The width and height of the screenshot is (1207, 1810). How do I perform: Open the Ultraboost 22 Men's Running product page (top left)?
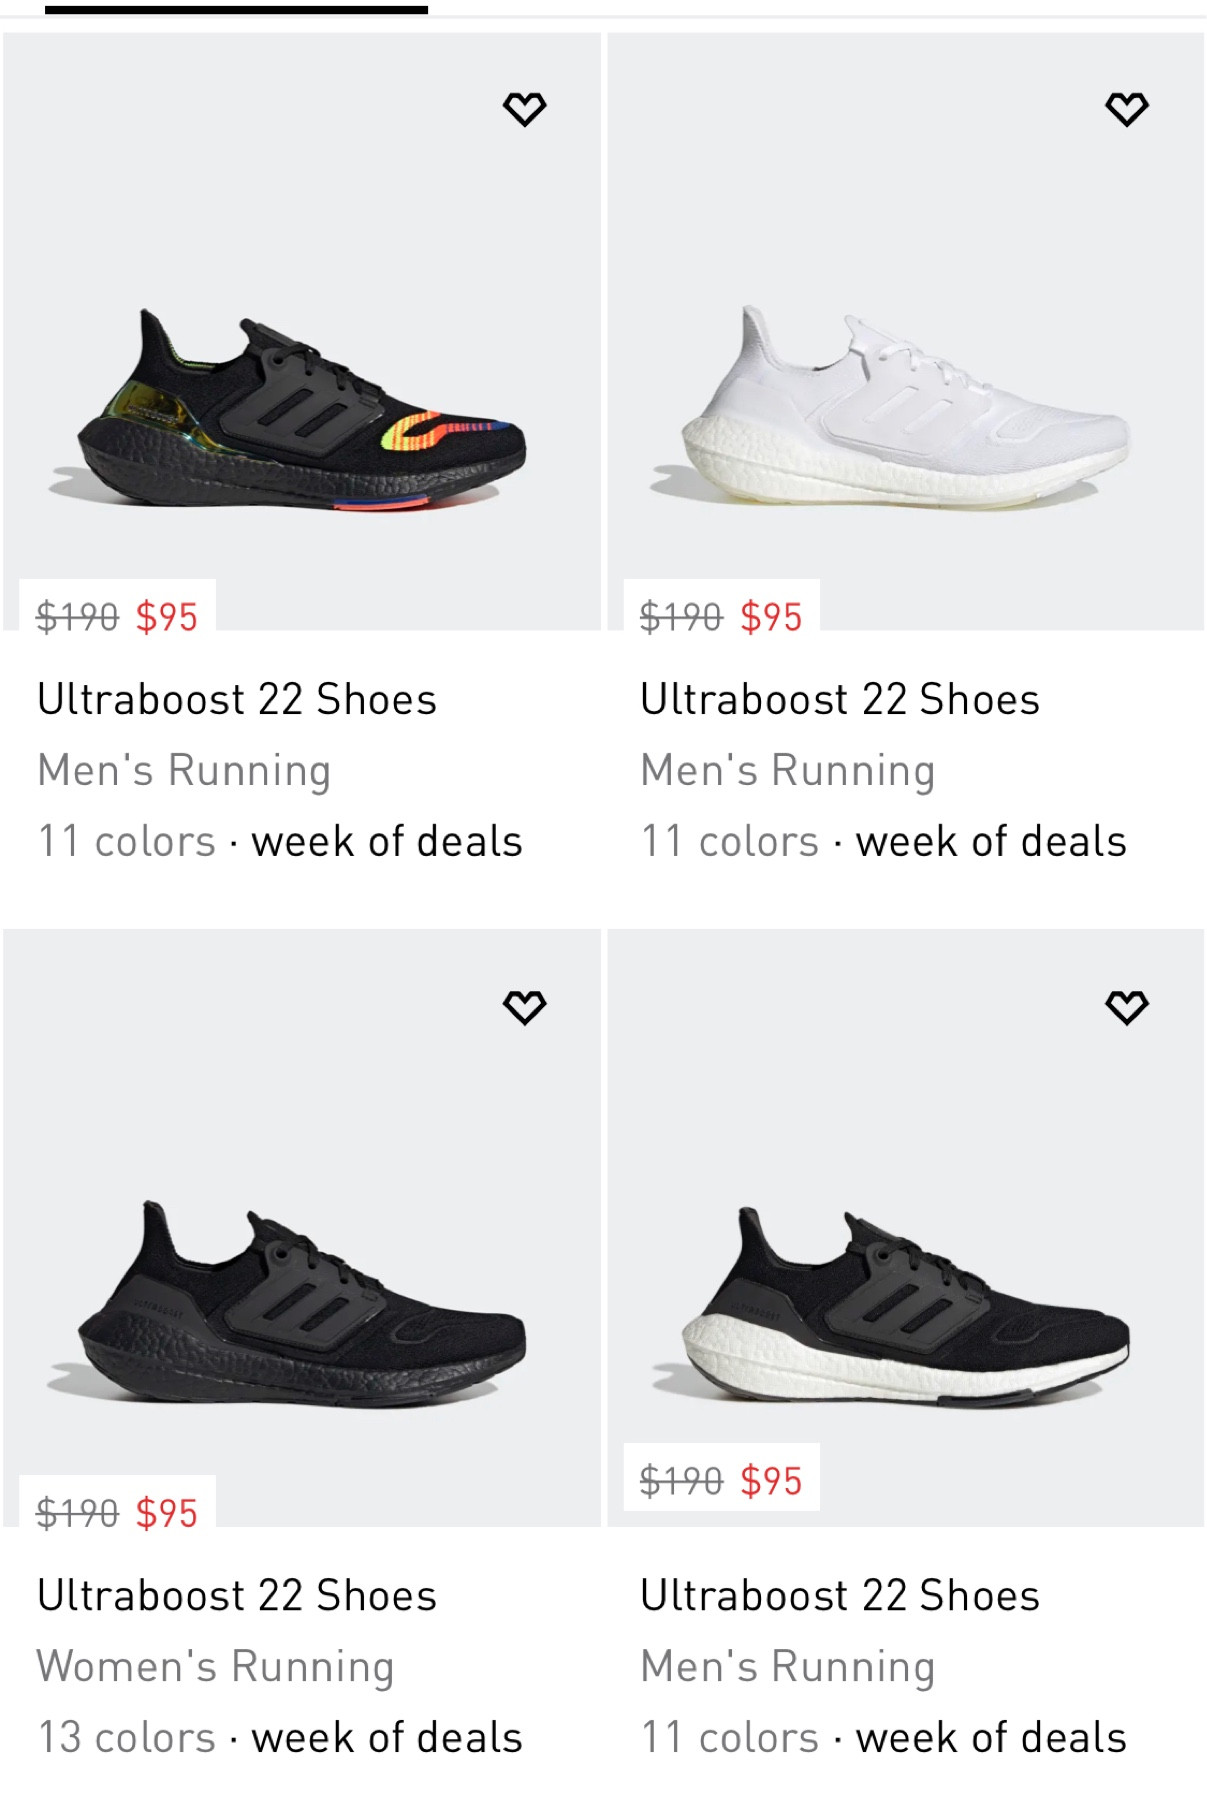coord(237,699)
